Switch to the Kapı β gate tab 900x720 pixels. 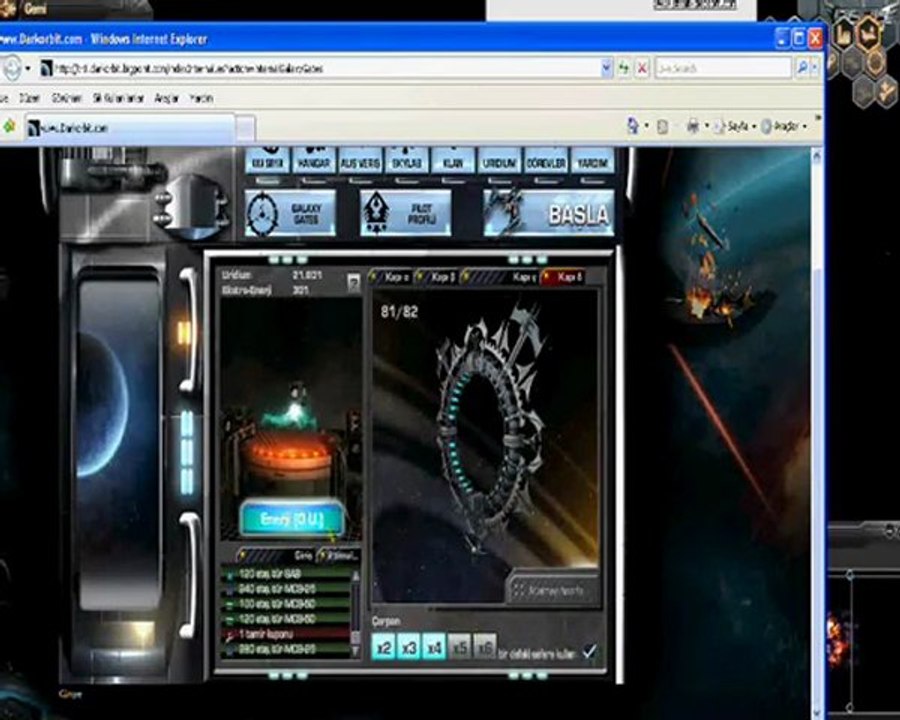click(x=438, y=277)
